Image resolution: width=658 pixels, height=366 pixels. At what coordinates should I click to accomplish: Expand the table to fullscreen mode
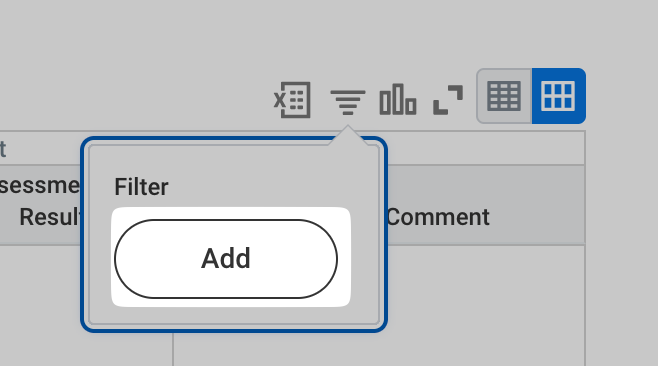[448, 100]
